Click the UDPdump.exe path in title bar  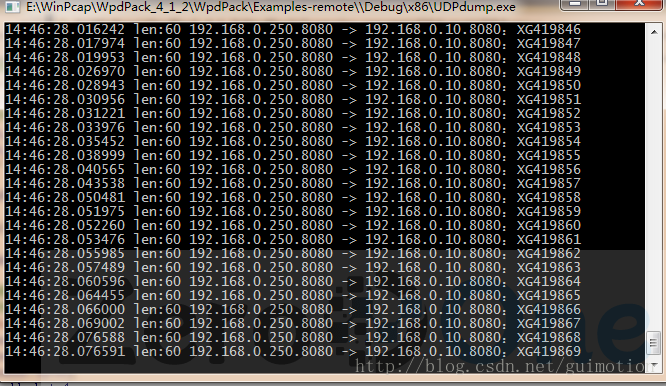pos(271,7)
